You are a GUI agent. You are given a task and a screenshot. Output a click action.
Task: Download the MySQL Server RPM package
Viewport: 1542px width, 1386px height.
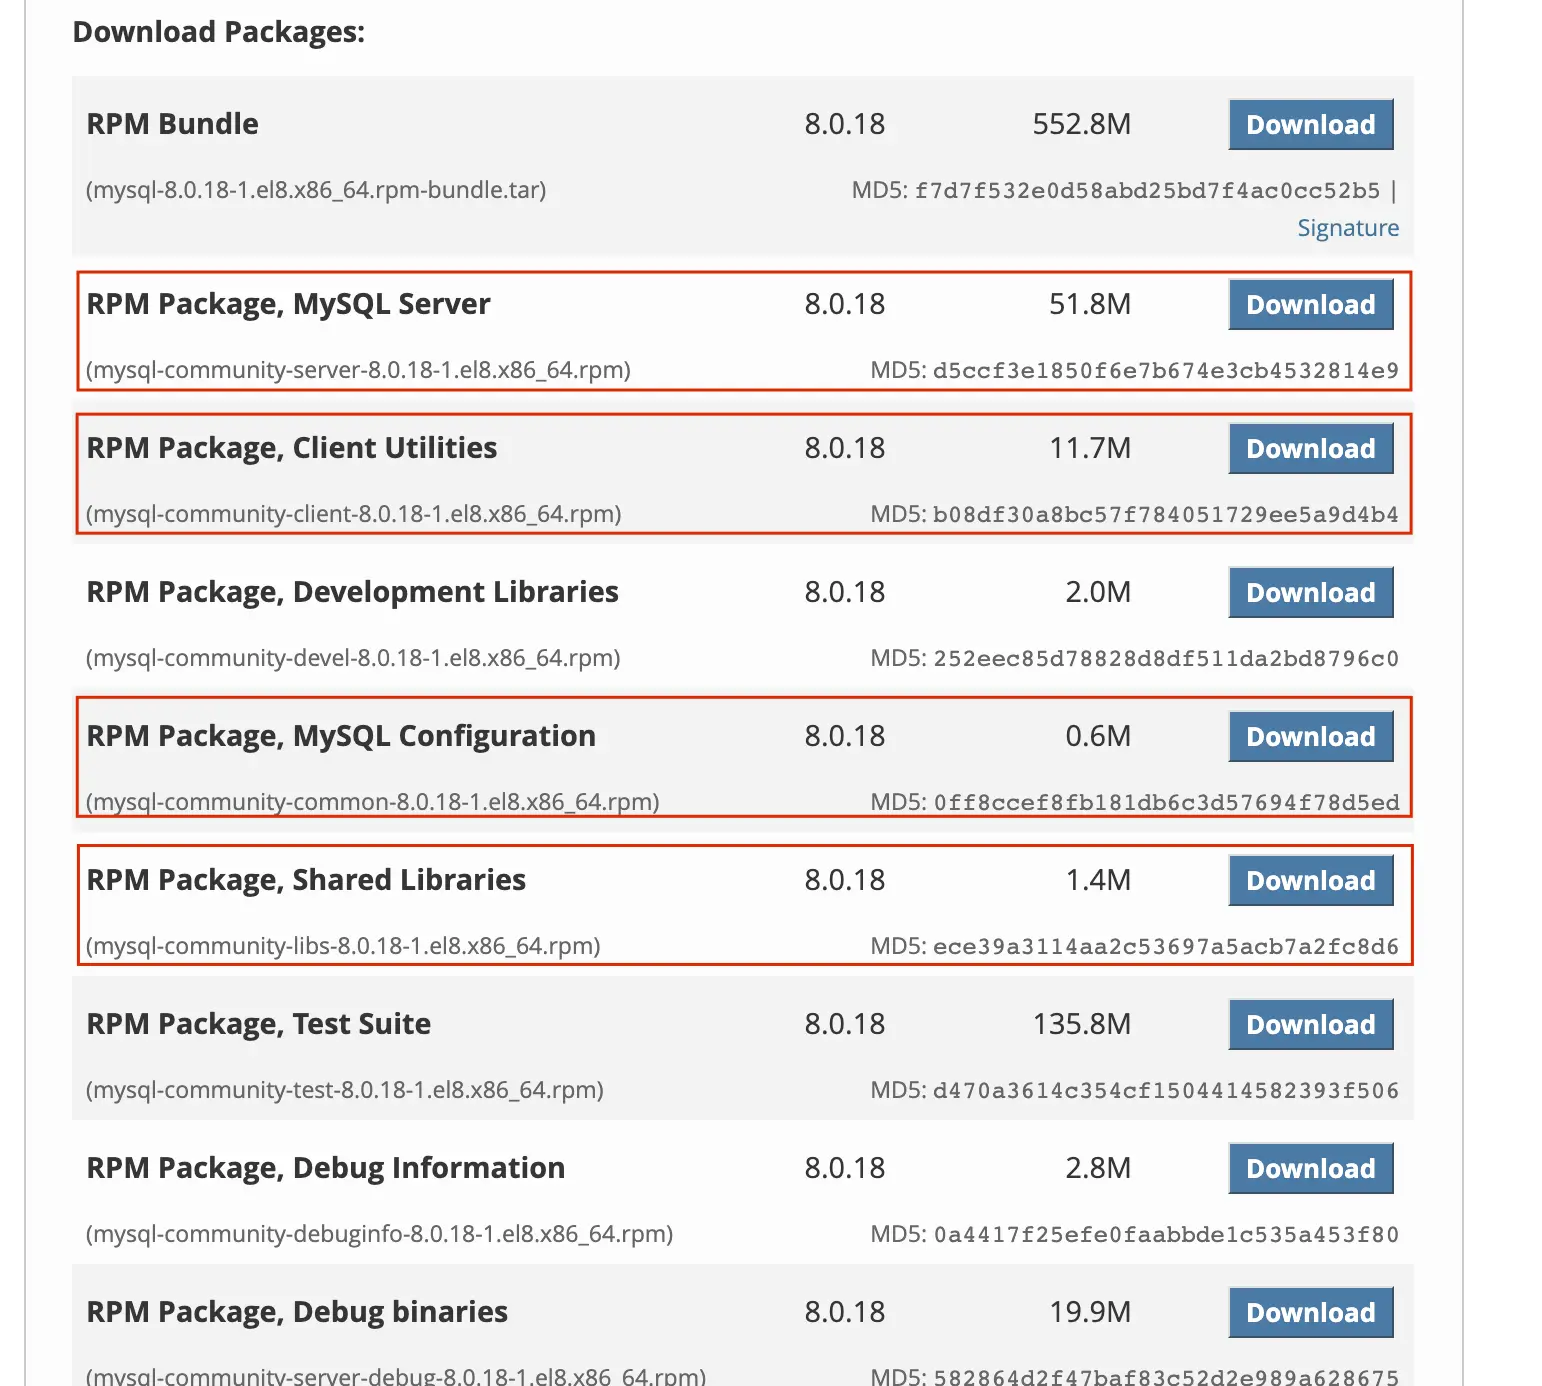click(x=1310, y=305)
